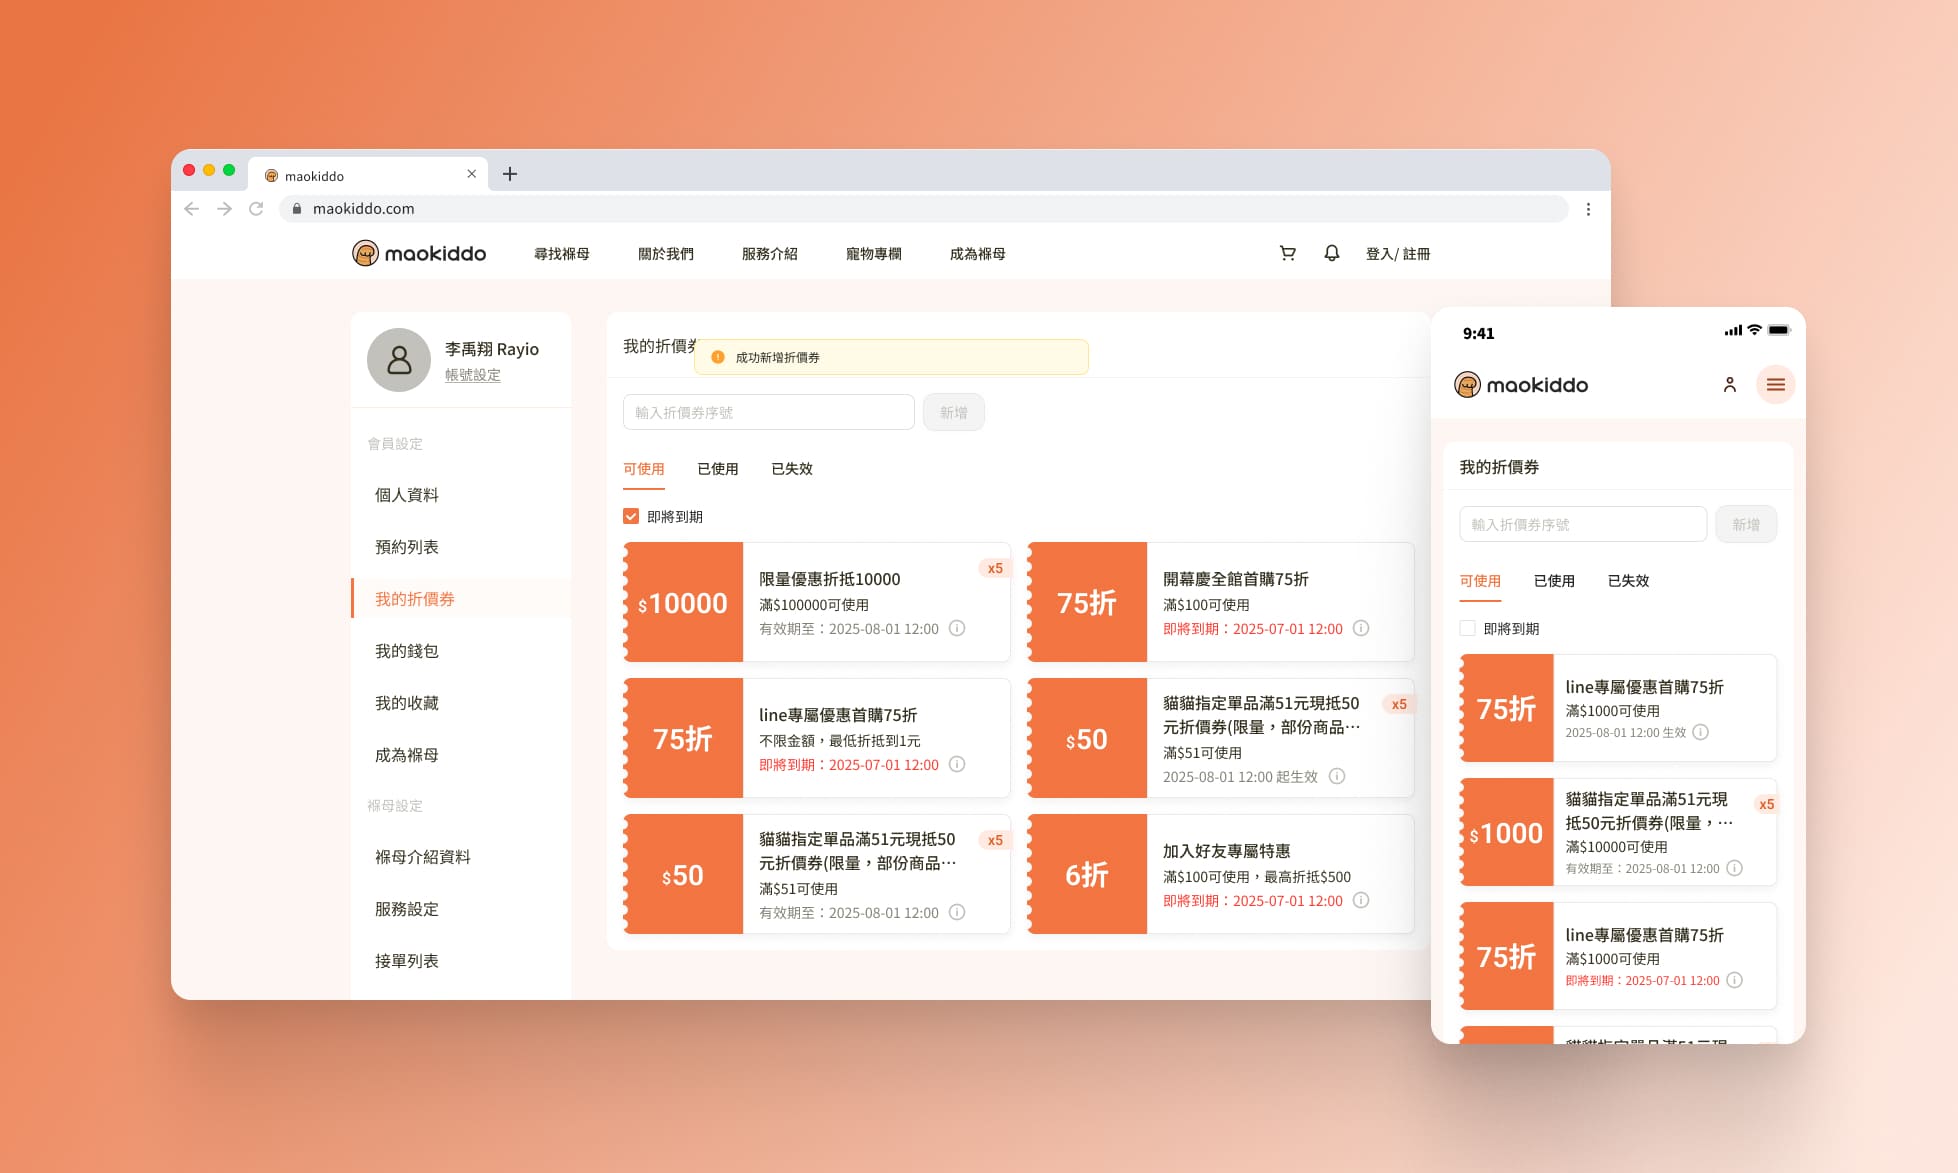Click desktop 輸入折價券序號 input field
This screenshot has width=1958, height=1173.
(769, 412)
